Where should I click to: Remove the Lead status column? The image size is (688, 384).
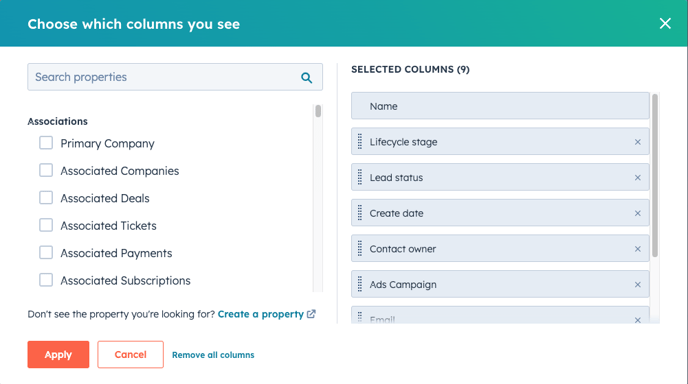(638, 177)
